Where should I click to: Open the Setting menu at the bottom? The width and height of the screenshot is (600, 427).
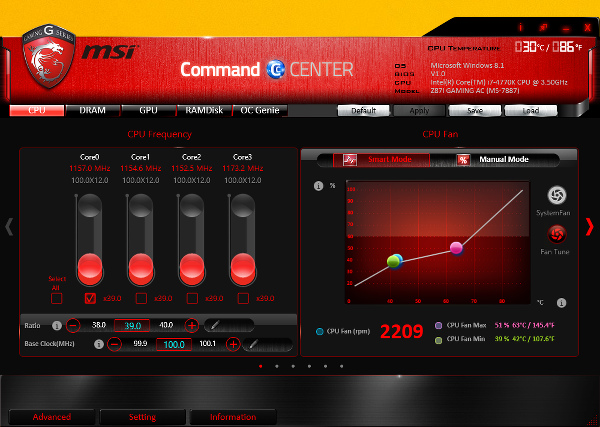click(142, 417)
